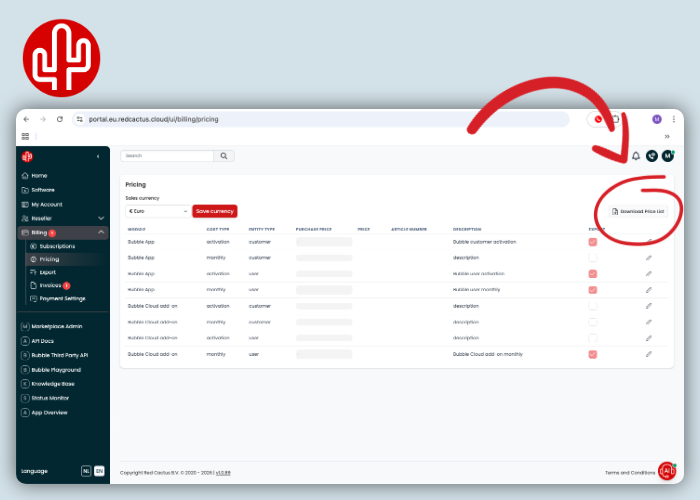Toggle export checkbox for Bubble user monthly
The width and height of the screenshot is (700, 500).
tap(593, 290)
